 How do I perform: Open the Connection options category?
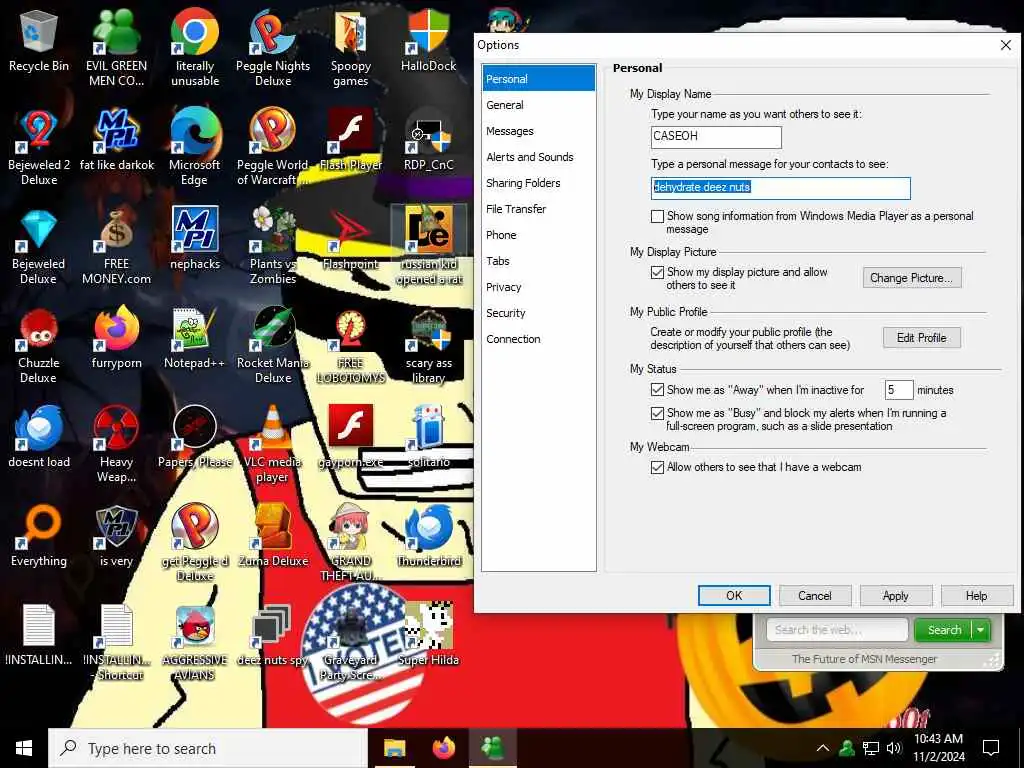[538, 339]
